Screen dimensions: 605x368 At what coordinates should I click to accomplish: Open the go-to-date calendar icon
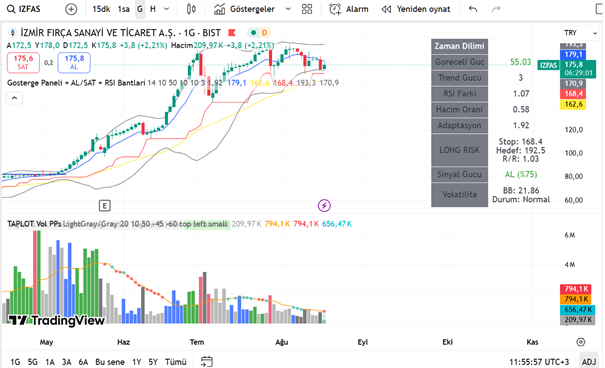pyautogui.click(x=207, y=361)
